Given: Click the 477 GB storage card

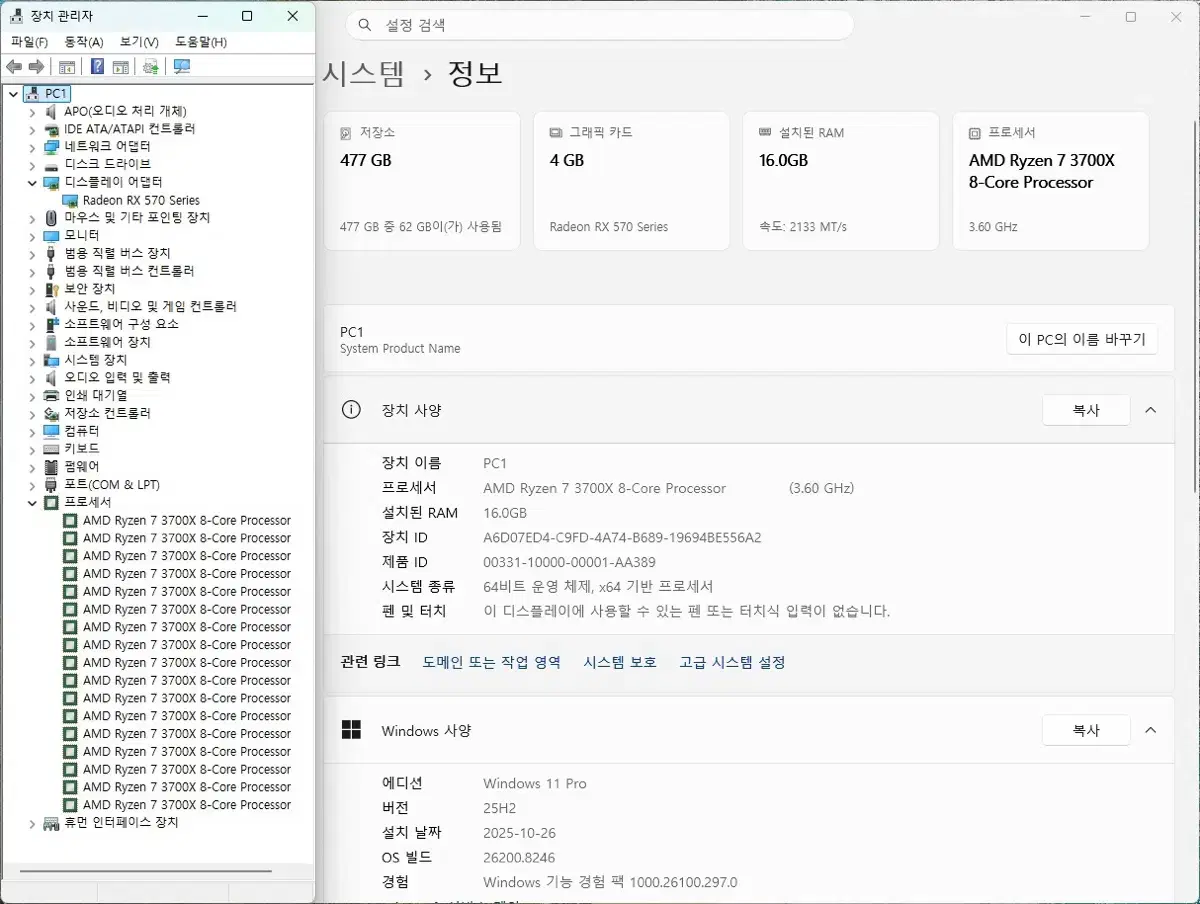Looking at the screenshot, I should [422, 181].
